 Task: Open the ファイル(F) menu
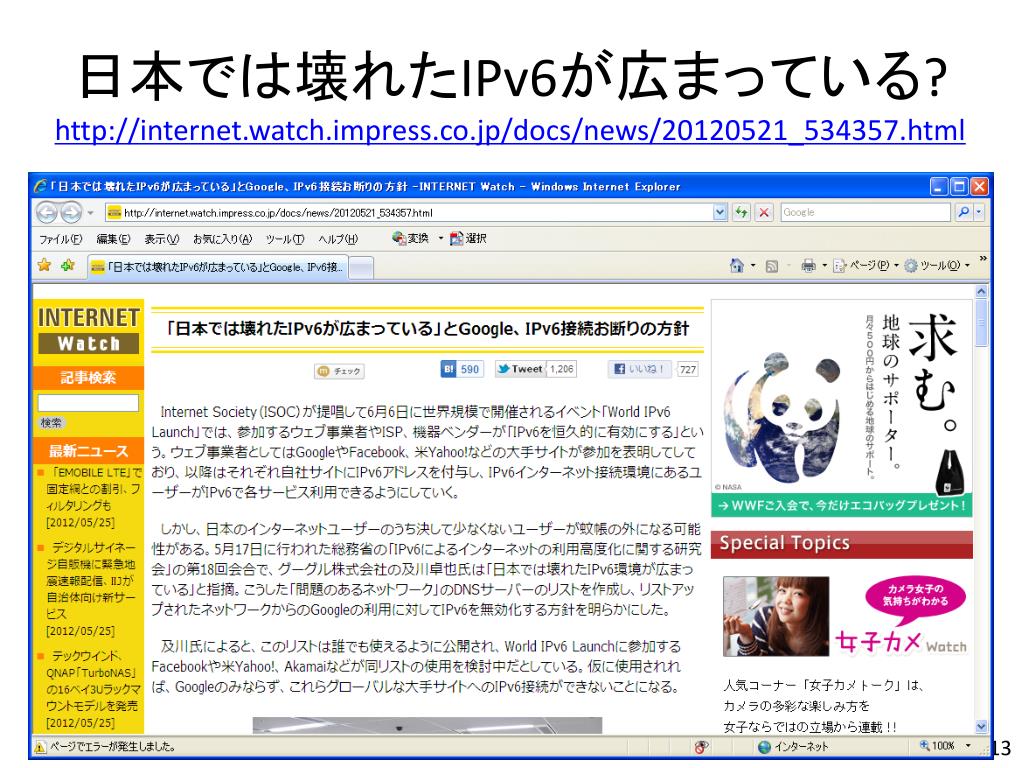pos(60,239)
